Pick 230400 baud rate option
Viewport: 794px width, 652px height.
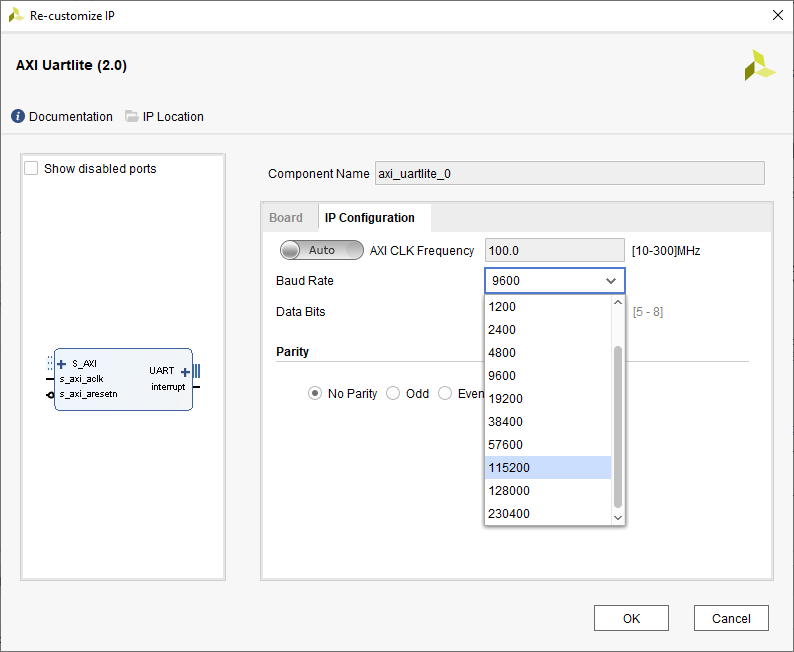pos(548,514)
